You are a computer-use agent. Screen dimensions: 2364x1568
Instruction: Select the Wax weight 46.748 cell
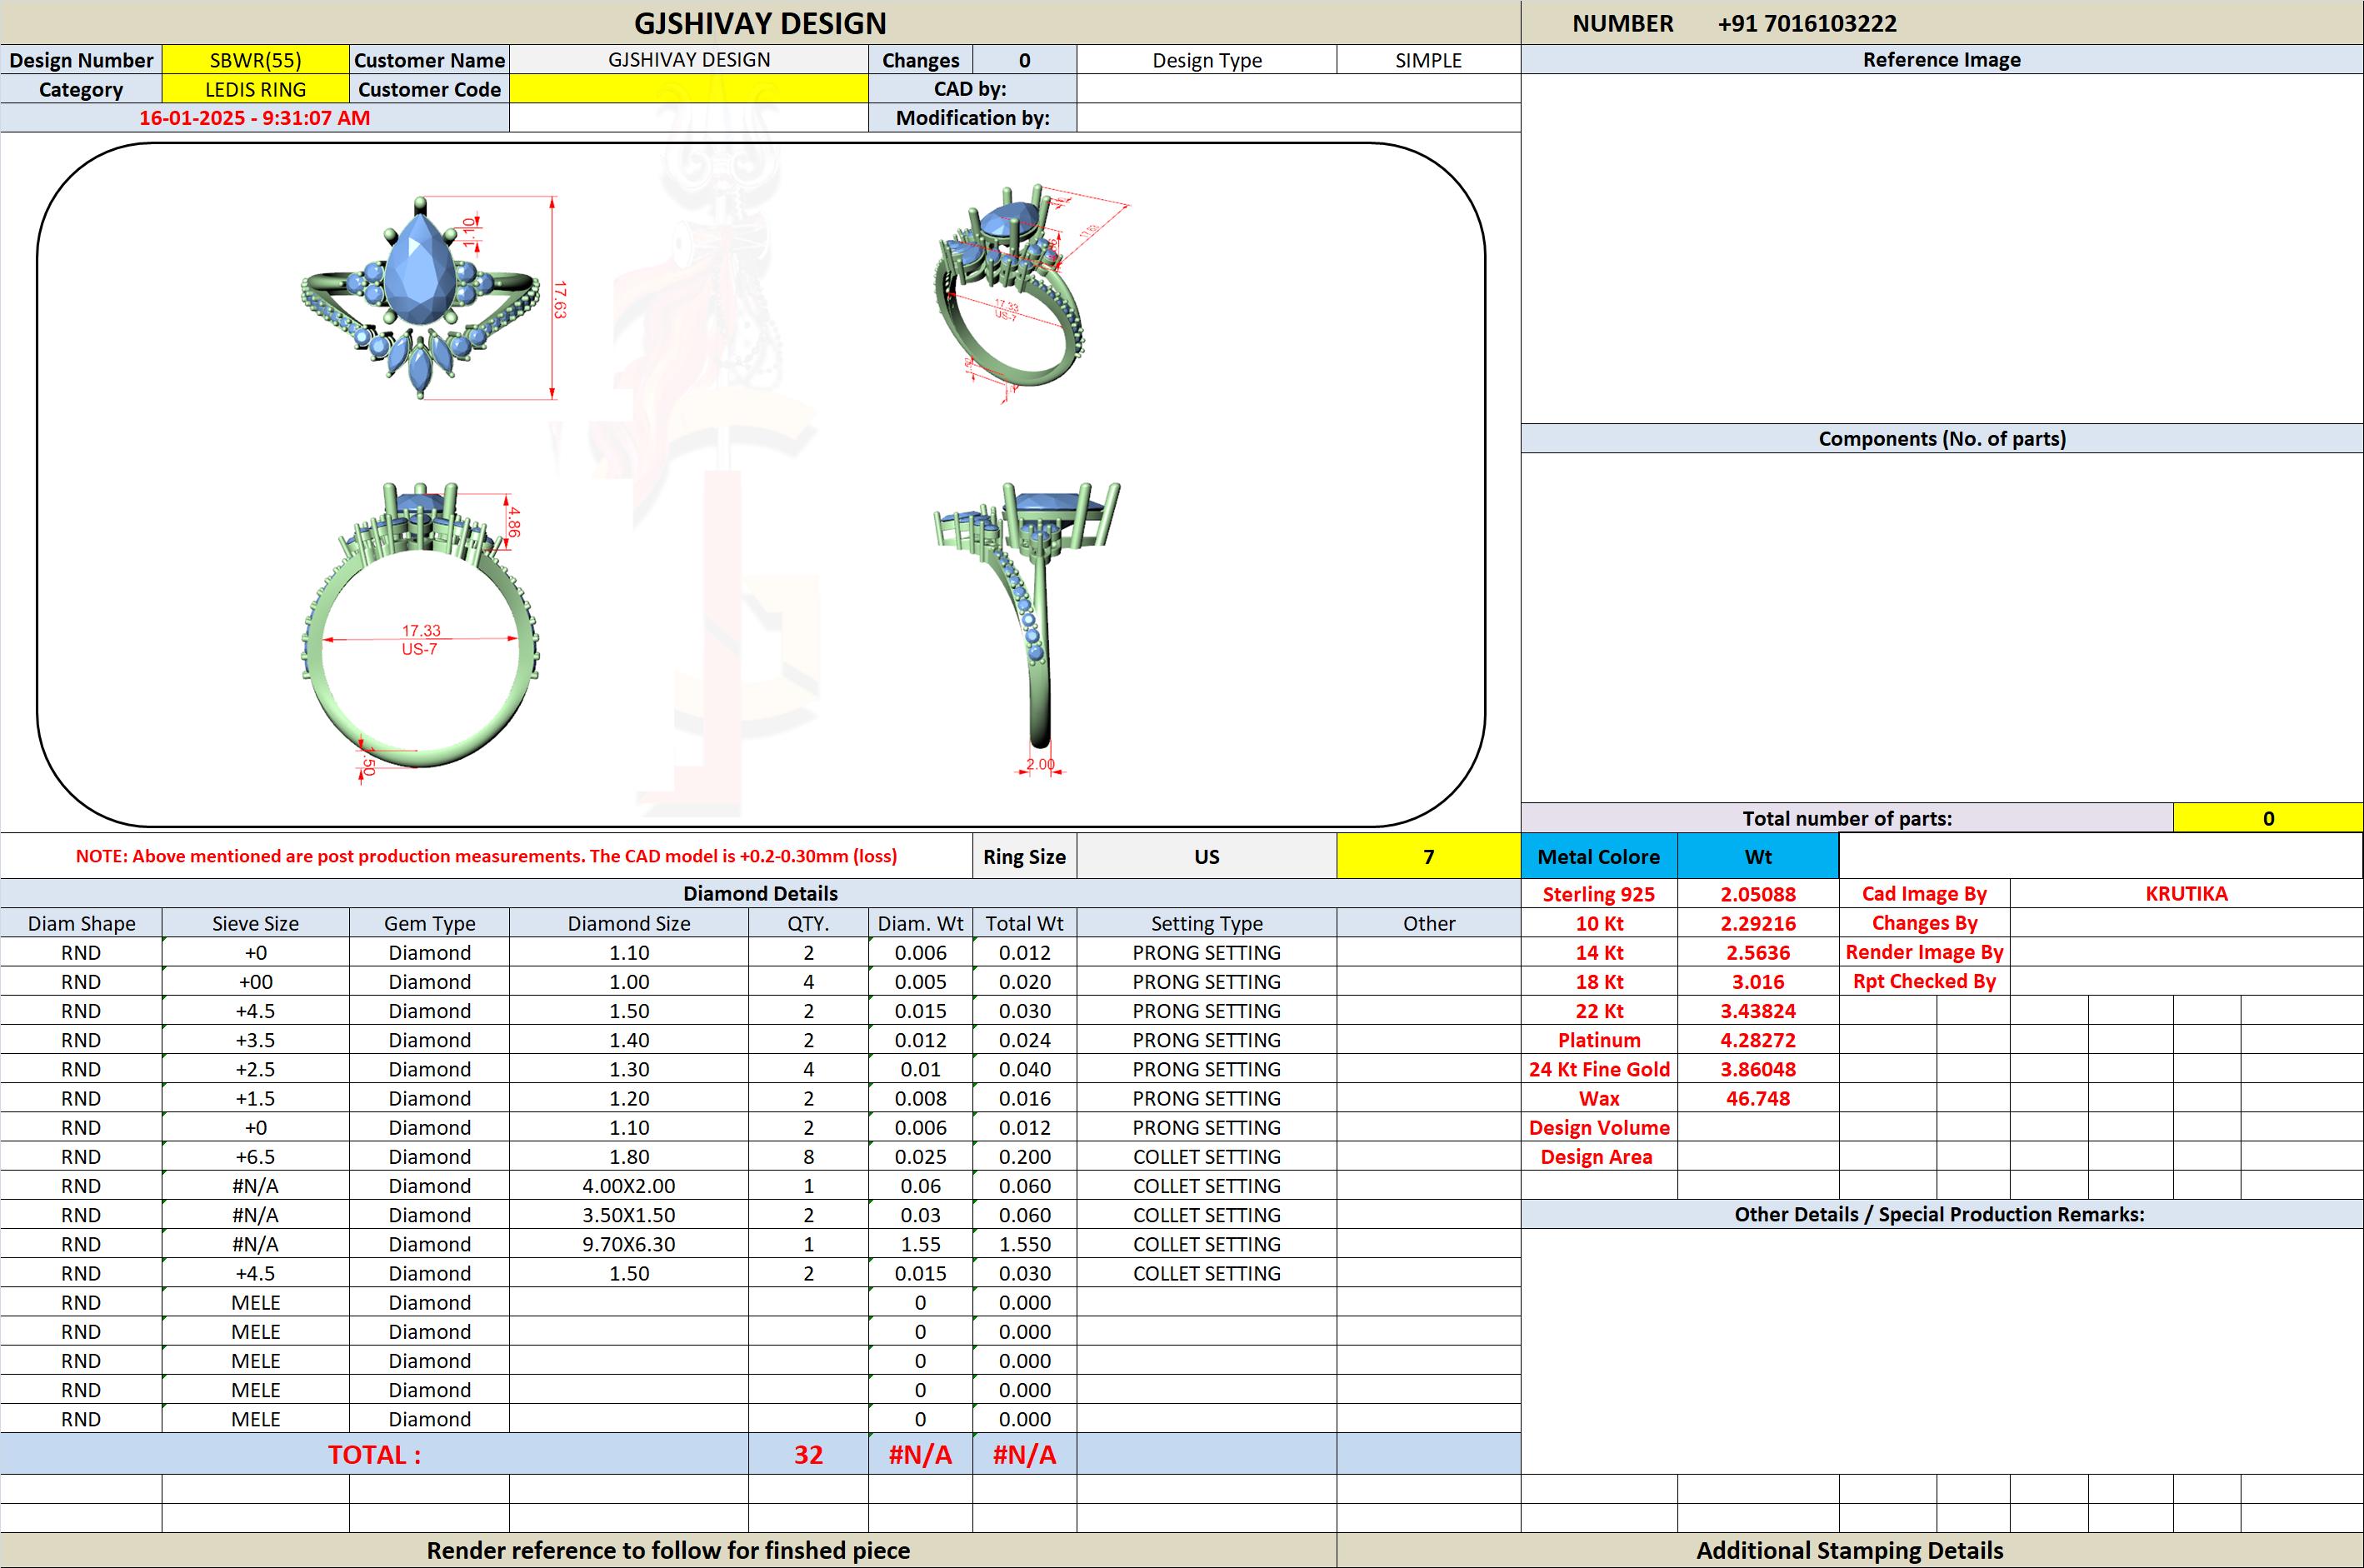click(x=1757, y=1098)
